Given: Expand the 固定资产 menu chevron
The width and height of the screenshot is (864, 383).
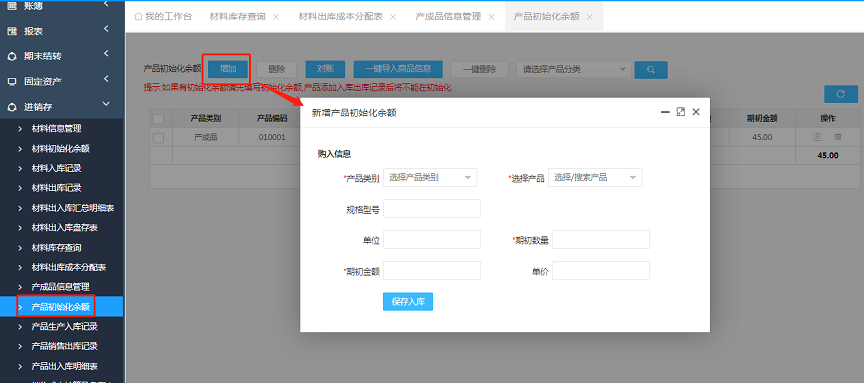Looking at the screenshot, I should [x=106, y=79].
